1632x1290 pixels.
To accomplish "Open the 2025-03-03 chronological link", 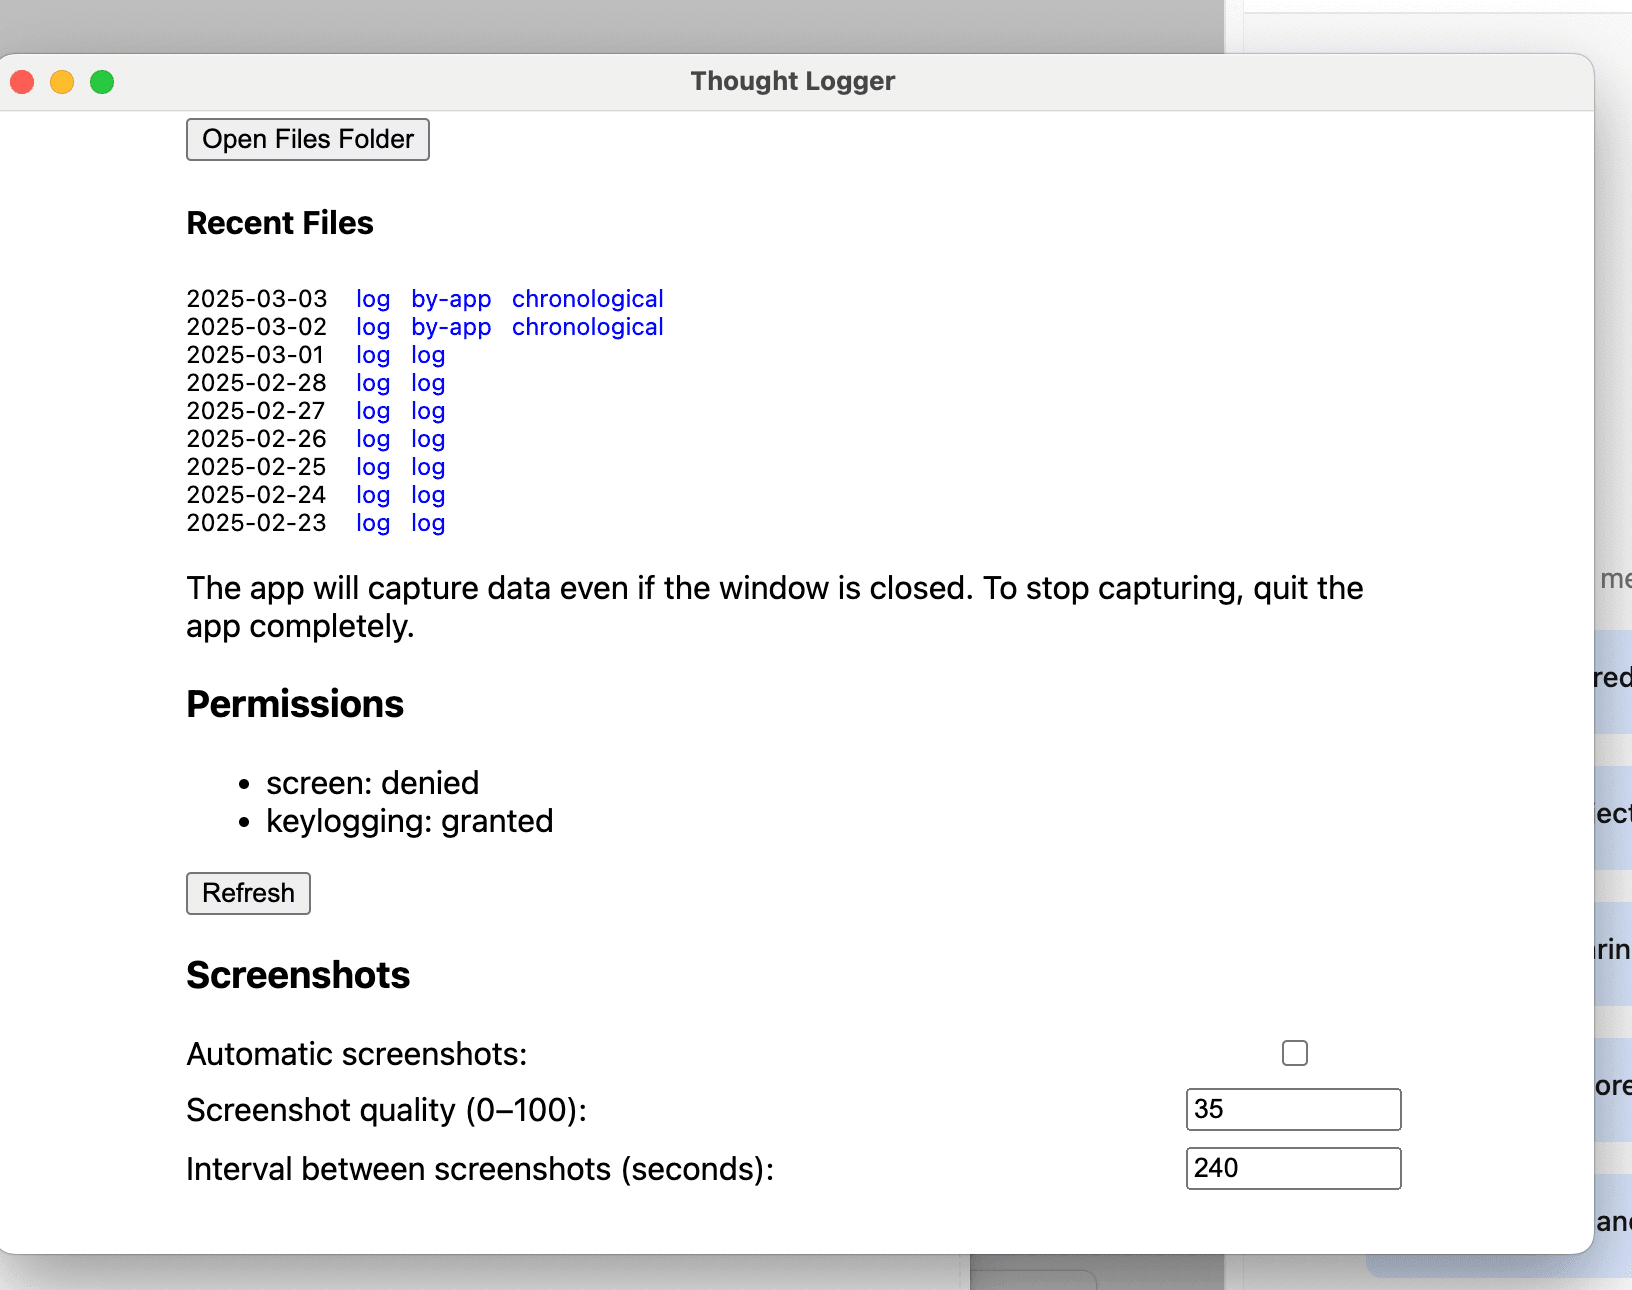I will point(588,299).
